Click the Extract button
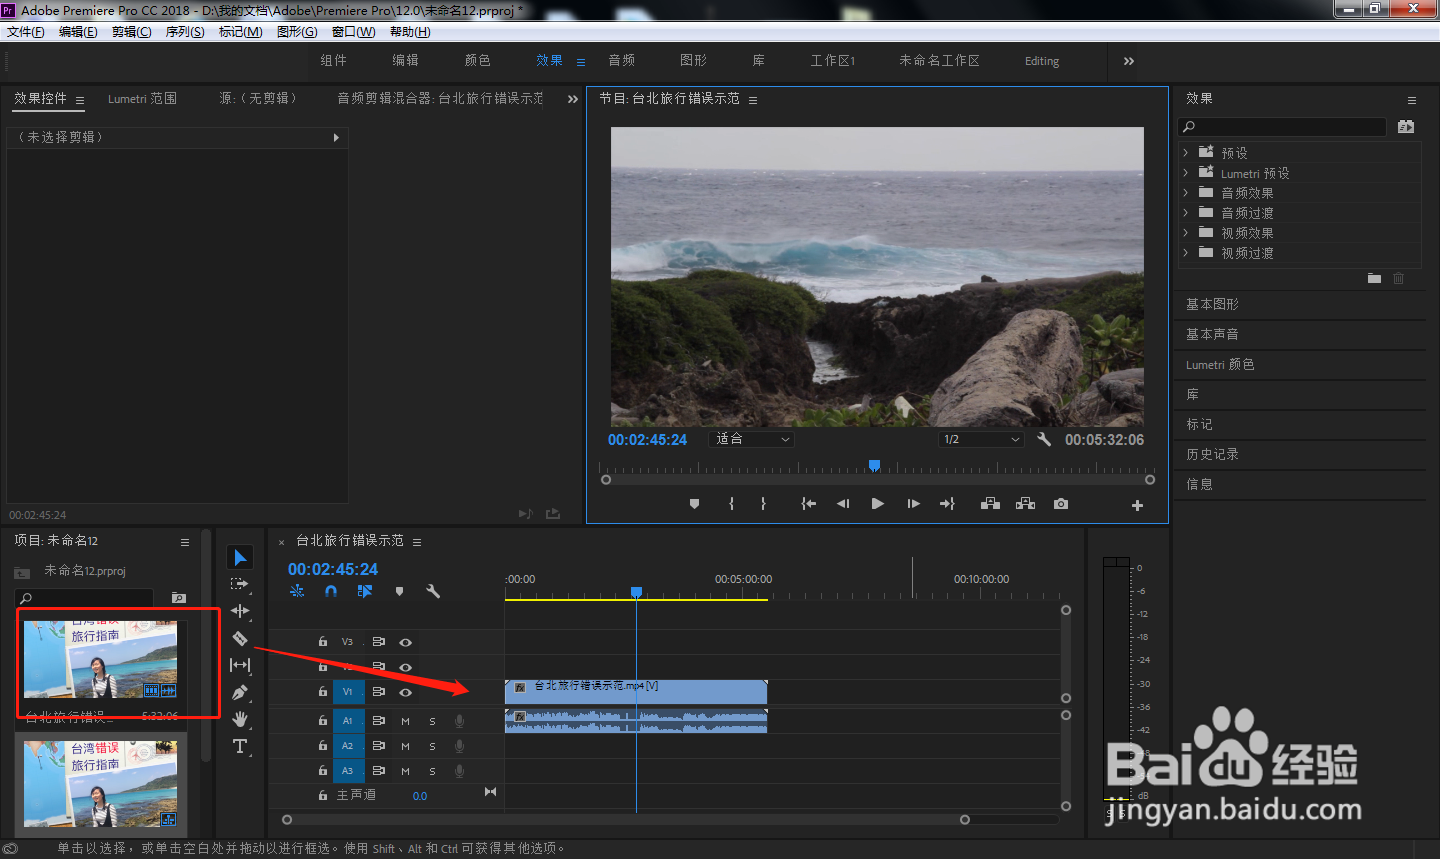Screen dimensions: 1440x859 1025,504
